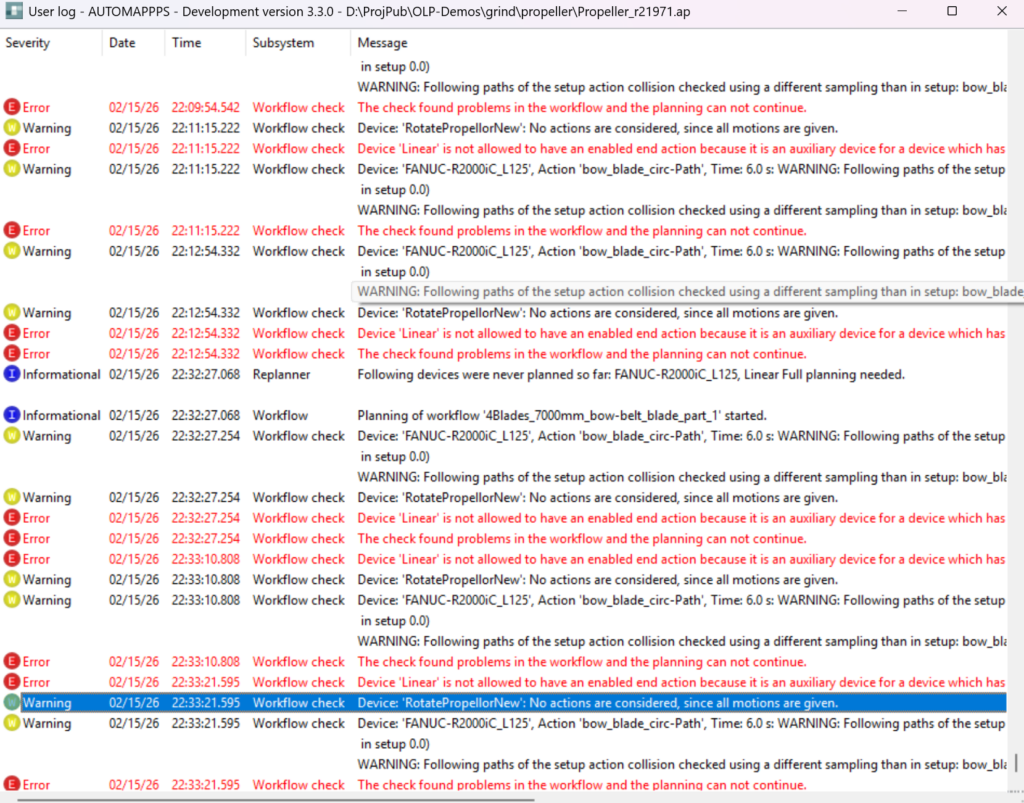Click the Message column header
The image size is (1024, 803).
pyautogui.click(x=382, y=43)
